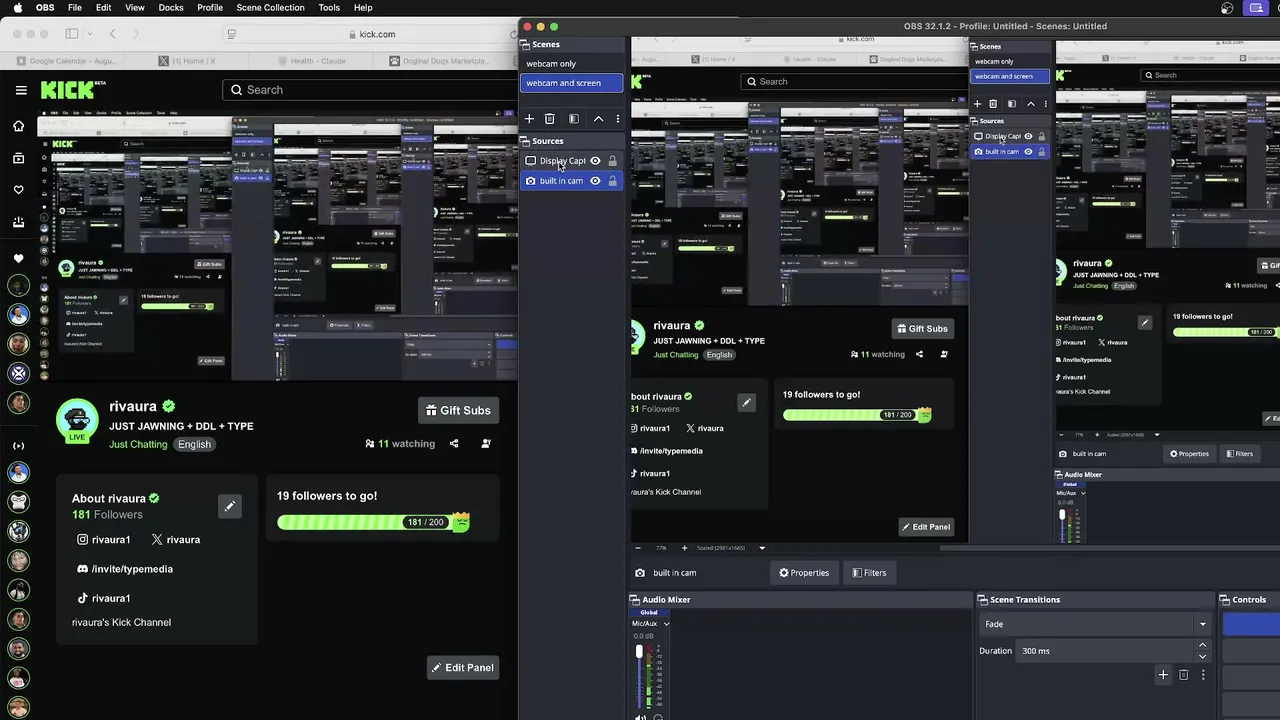Open source Filters in OBS
Screen dimensions: 1280x720
[869, 573]
